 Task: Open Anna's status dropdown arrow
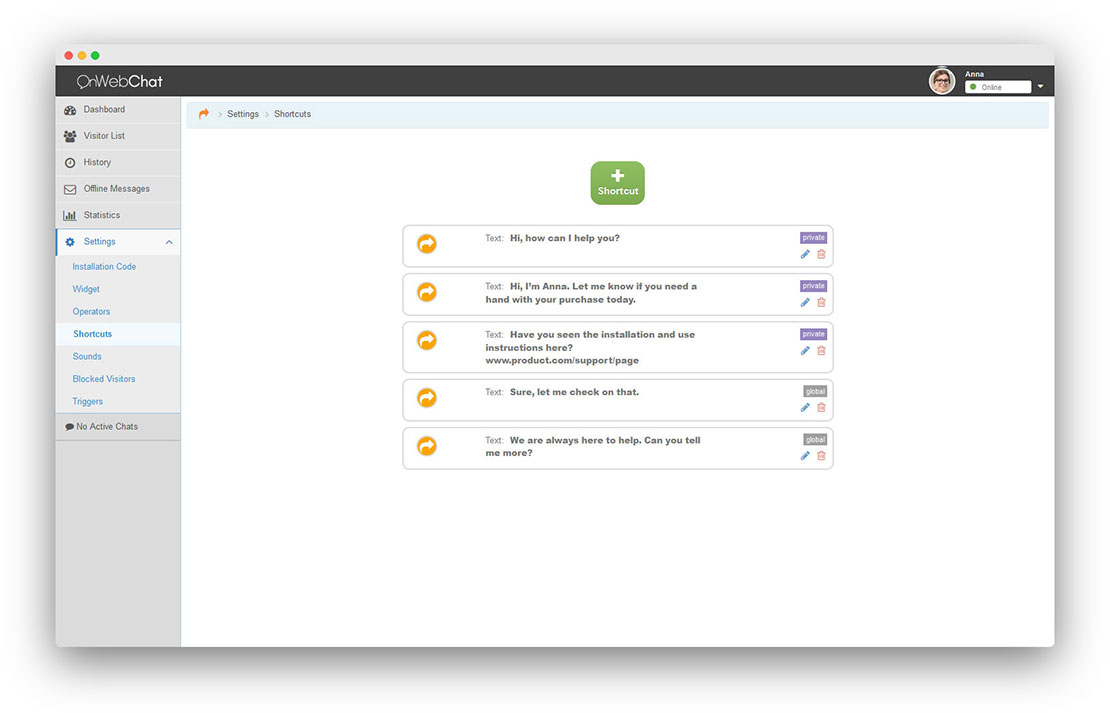pos(1041,86)
